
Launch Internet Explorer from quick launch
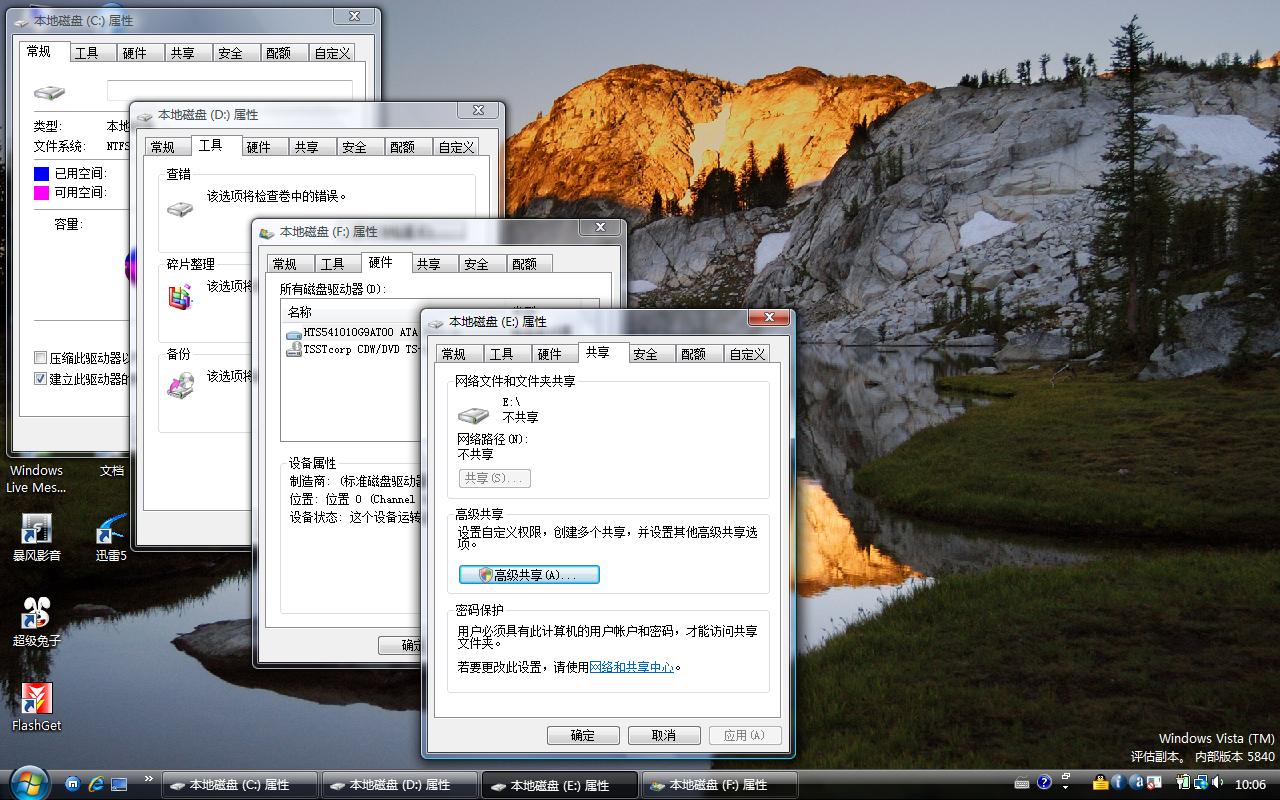(x=96, y=784)
